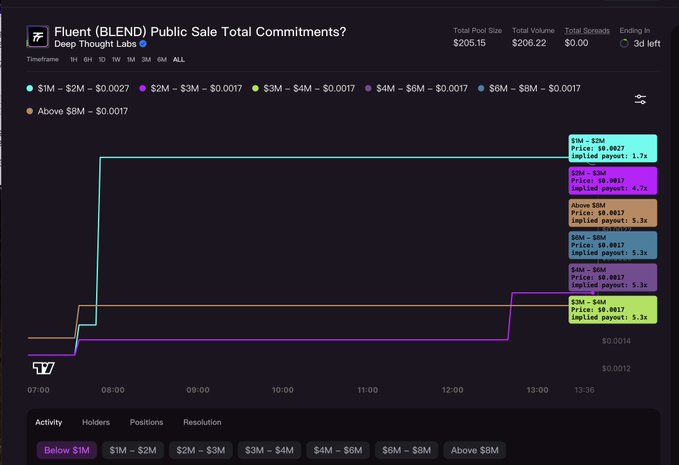Filter activity by $4M – $6M
Screen dimensions: 679x465
pyautogui.click(x=337, y=450)
